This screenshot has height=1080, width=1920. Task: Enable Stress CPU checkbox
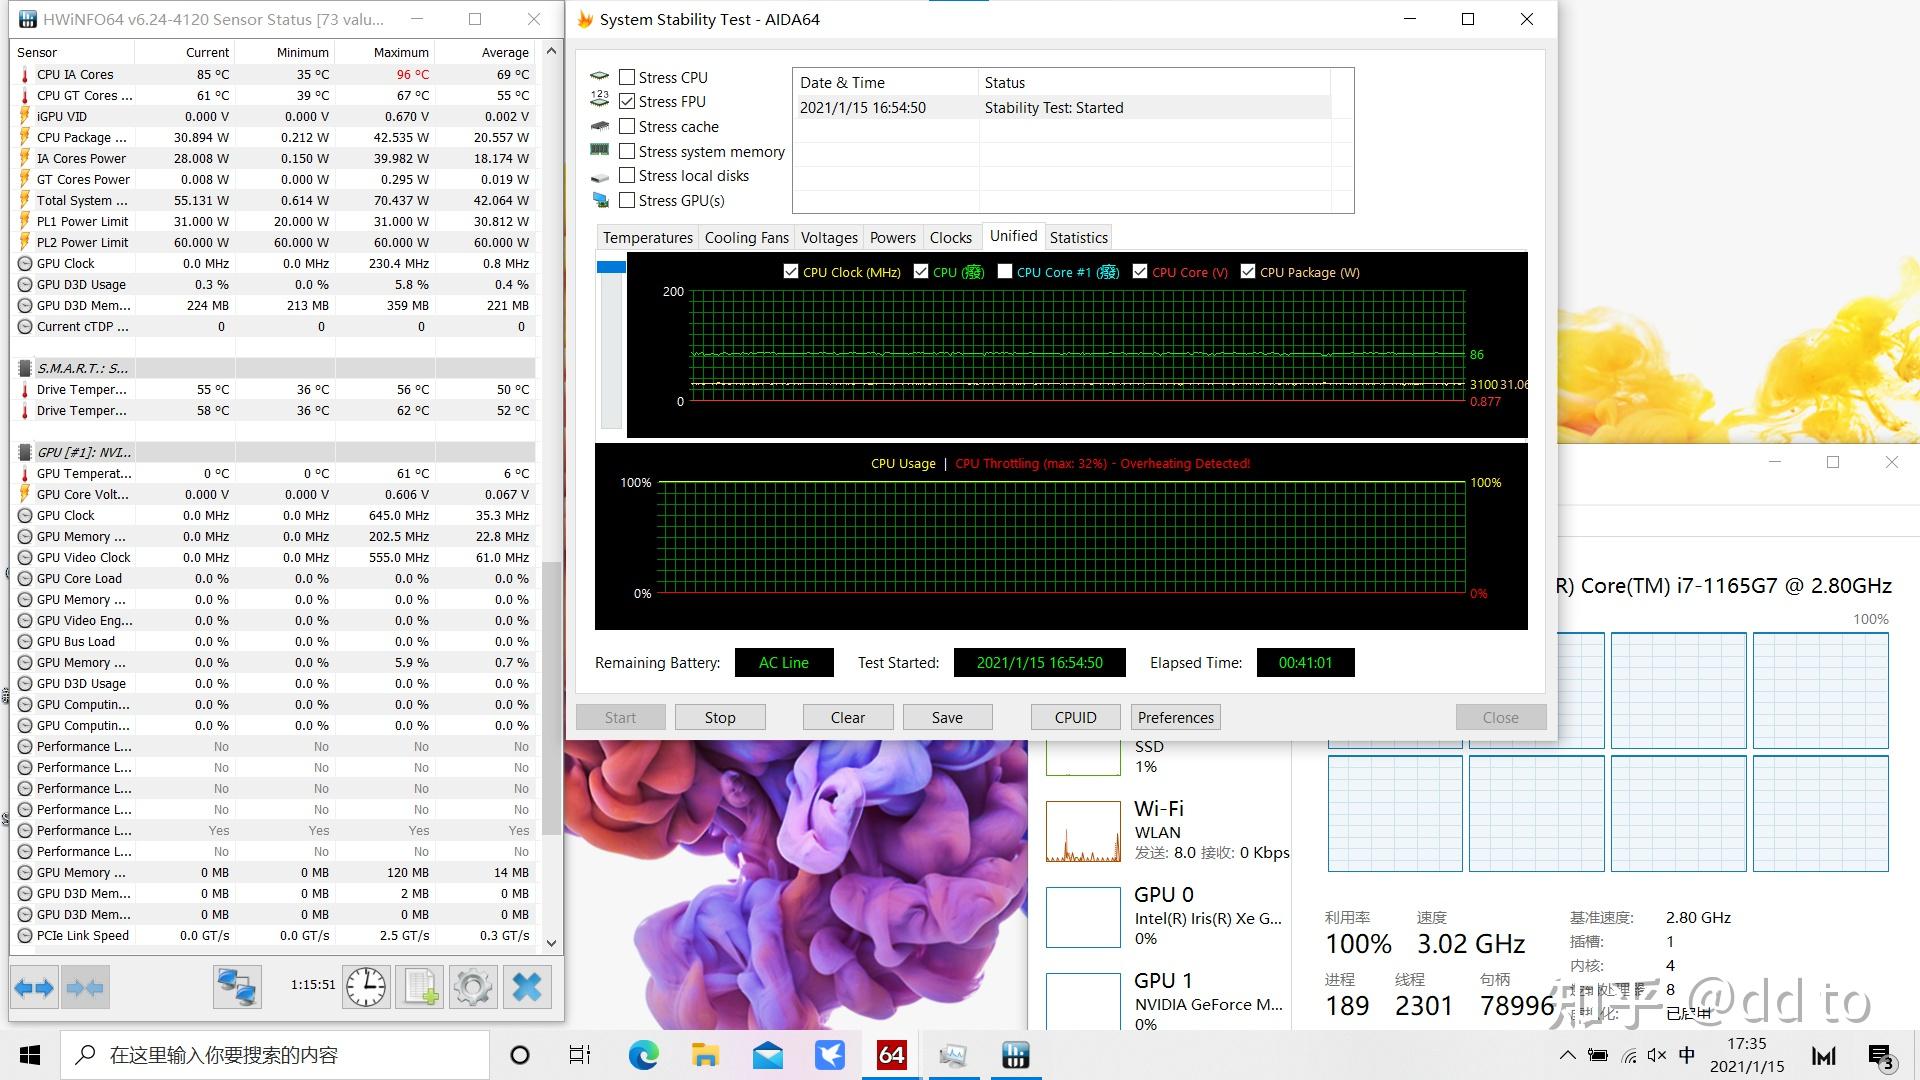627,77
